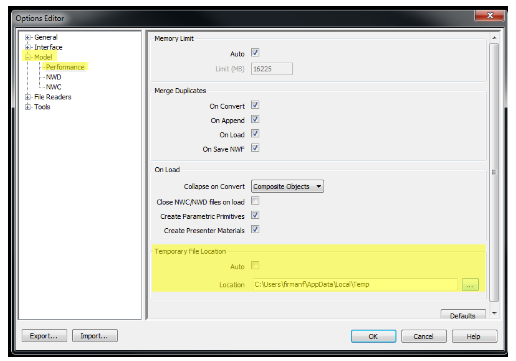Viewport: 516px width, 361px height.
Task: Select the NWD tree item
Action: click(53, 77)
